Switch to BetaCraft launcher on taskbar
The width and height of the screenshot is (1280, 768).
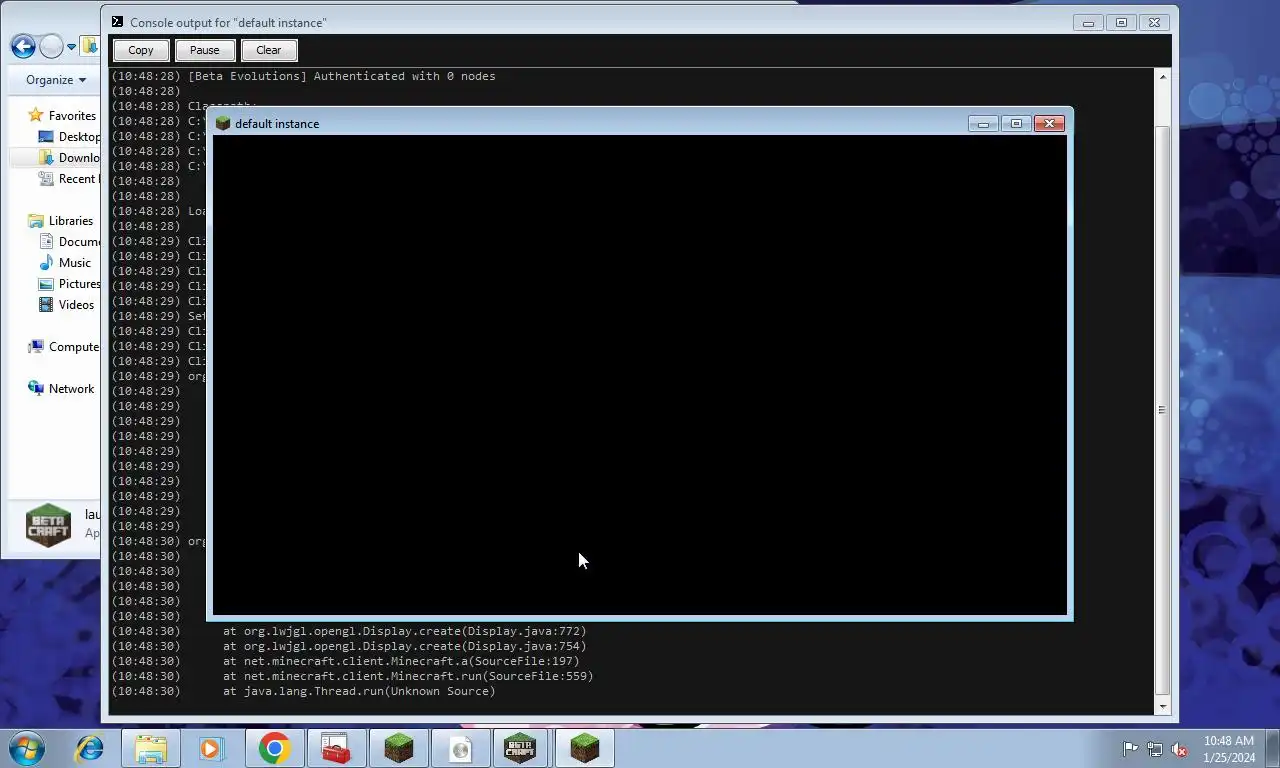click(x=520, y=748)
